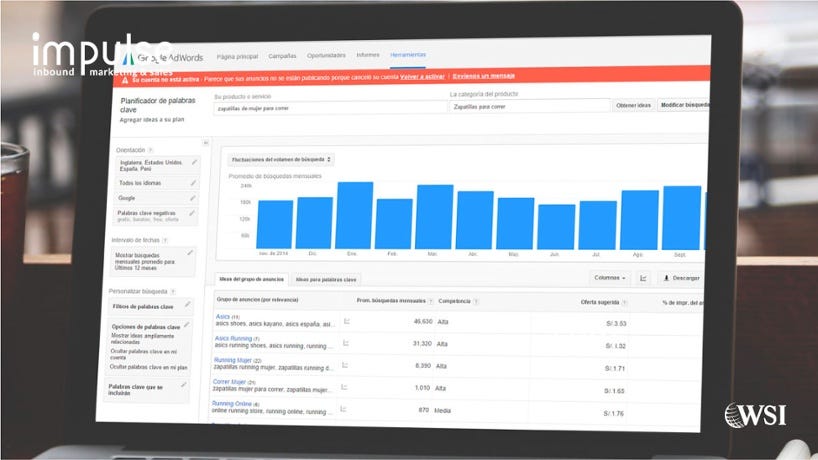
Task: Click 'Envíenos un mensaje' link
Action: tap(484, 76)
